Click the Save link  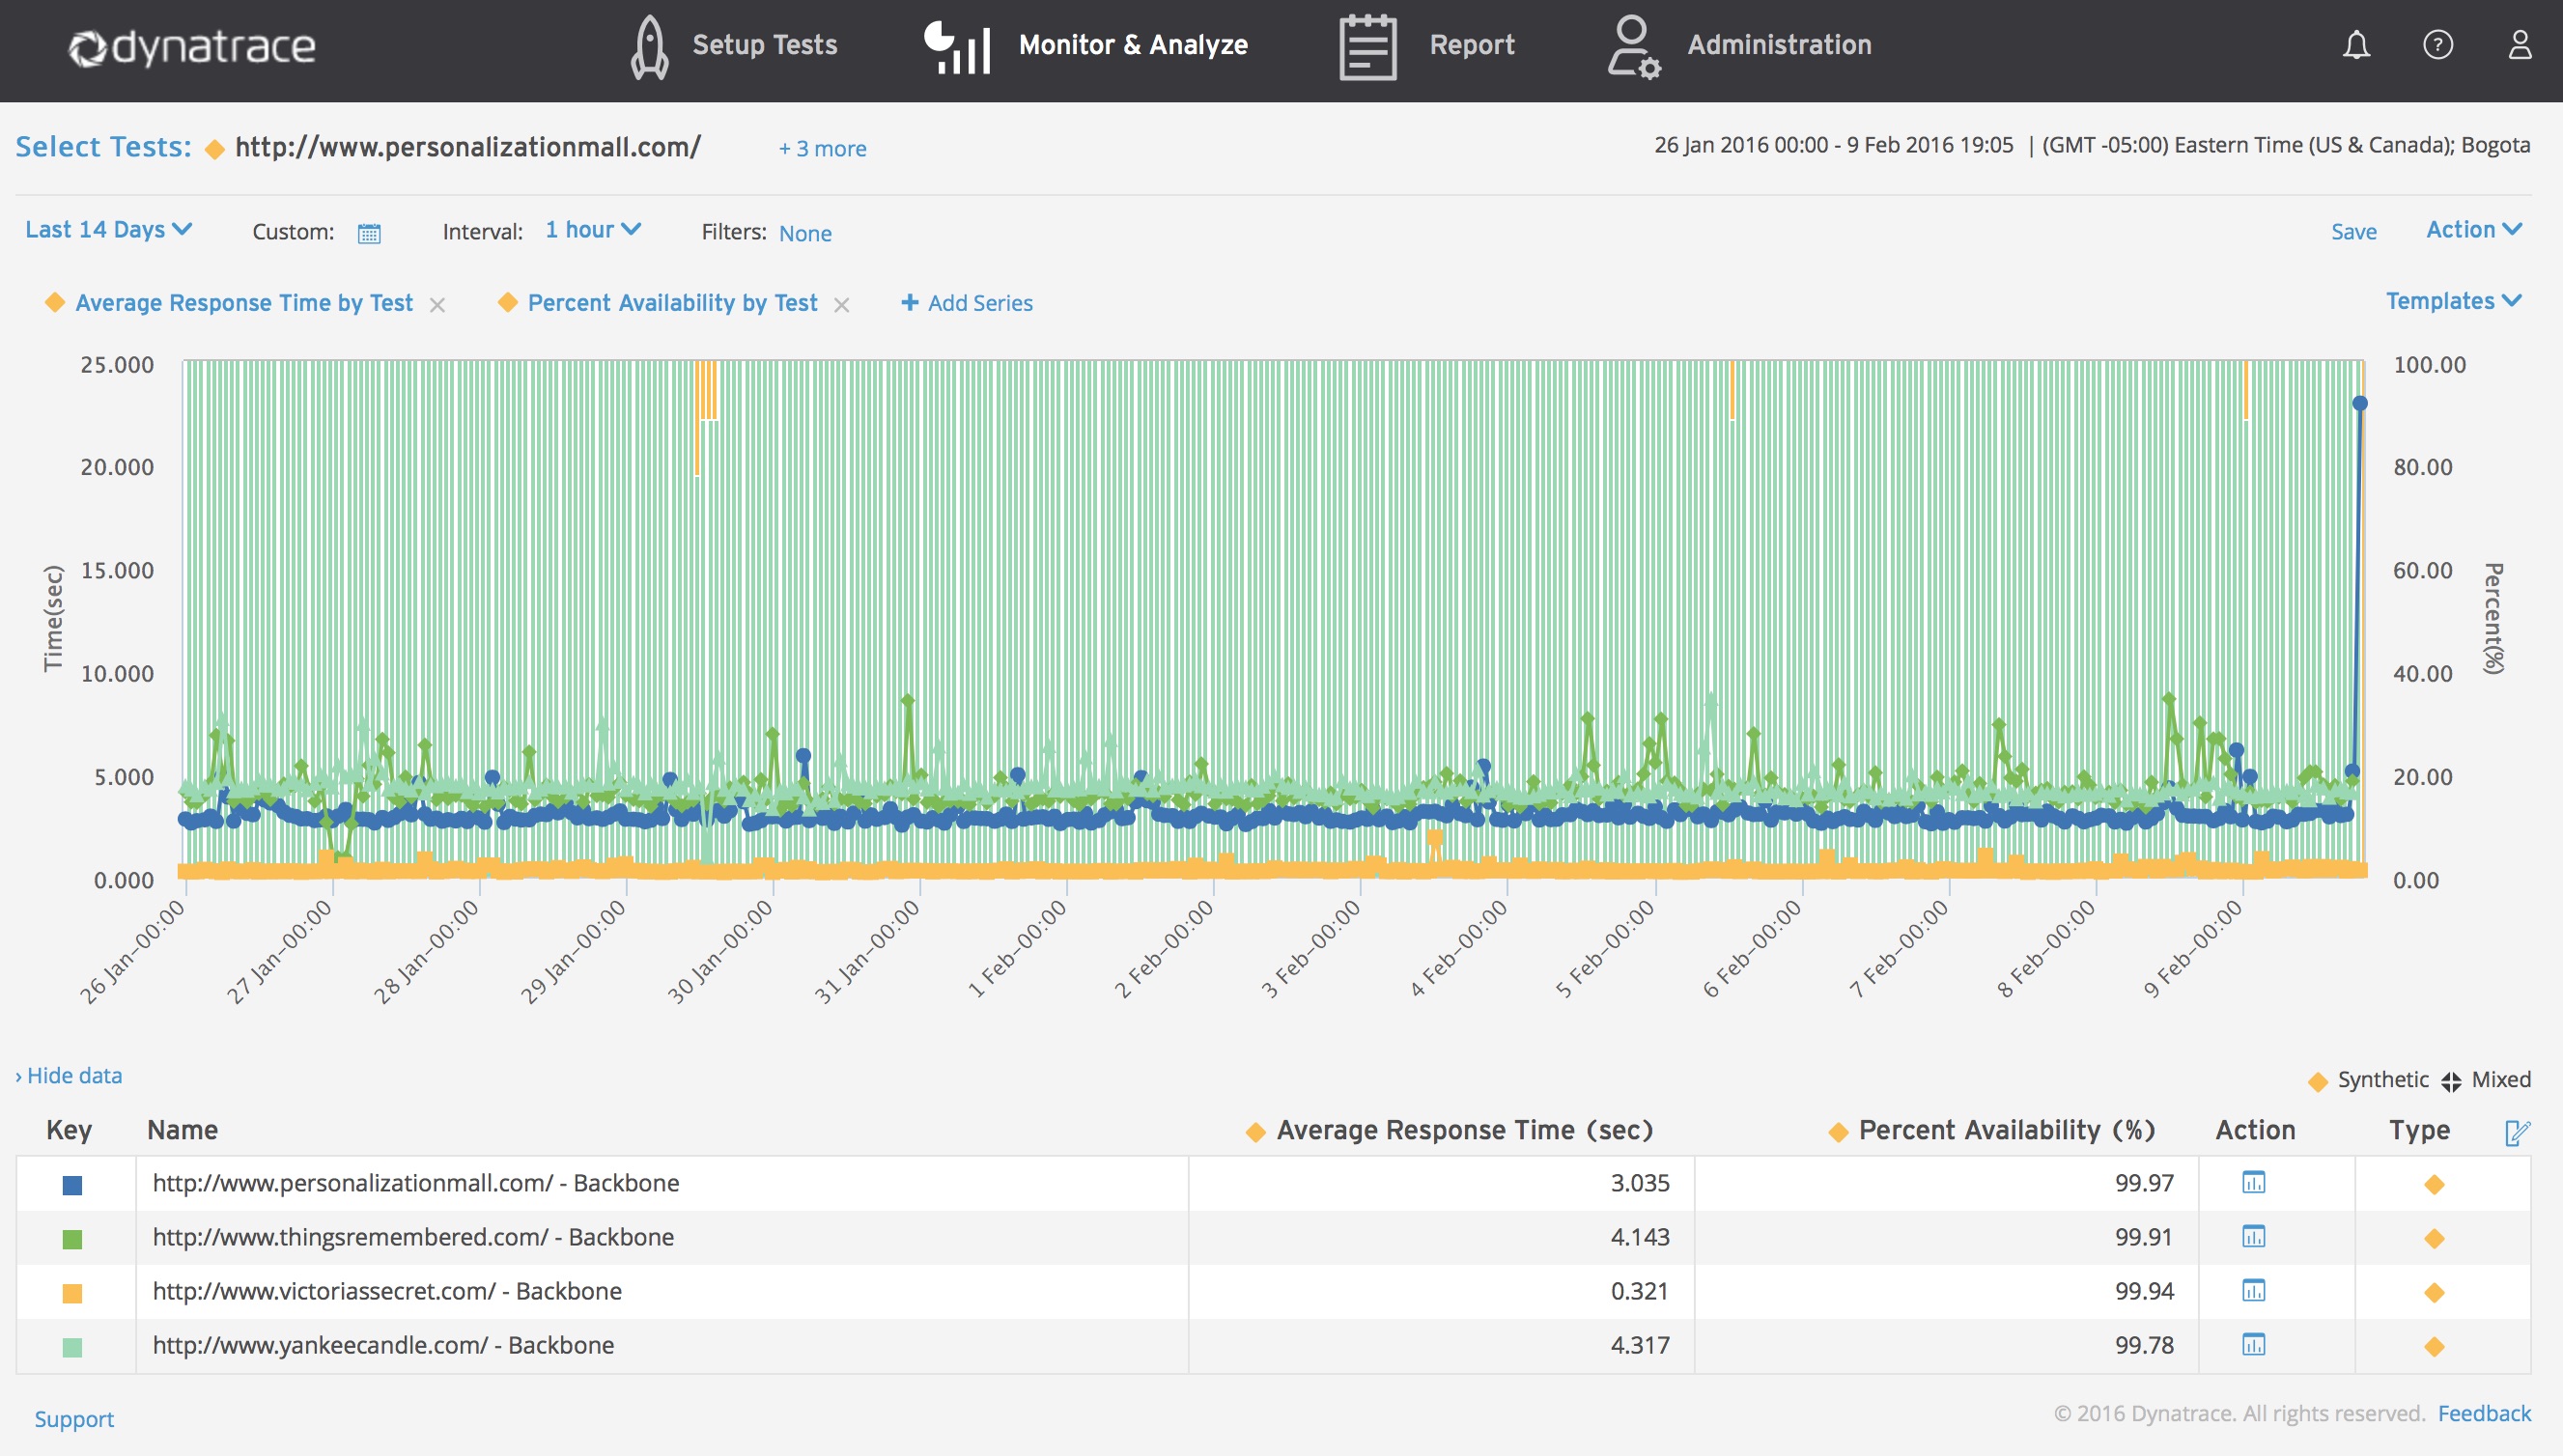[2353, 232]
